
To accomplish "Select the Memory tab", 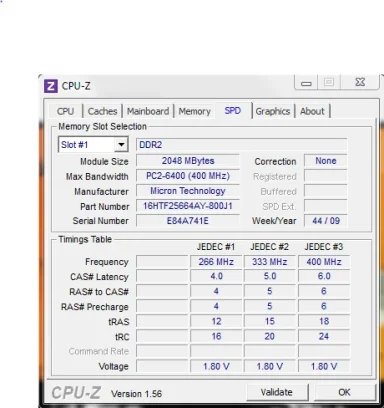I will click(195, 111).
